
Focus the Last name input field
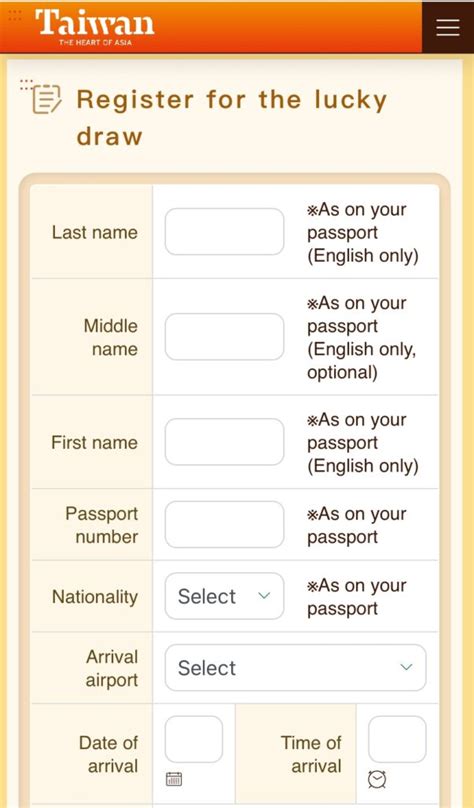(224, 231)
